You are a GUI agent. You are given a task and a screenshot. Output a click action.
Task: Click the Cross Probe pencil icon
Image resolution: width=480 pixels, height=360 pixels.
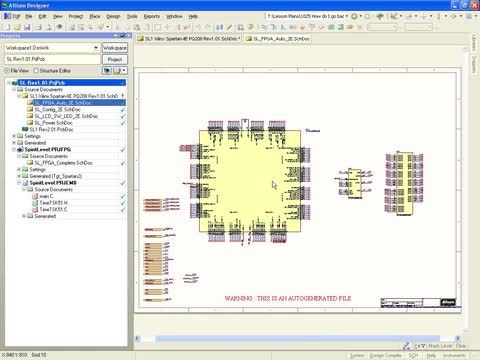coord(229,27)
